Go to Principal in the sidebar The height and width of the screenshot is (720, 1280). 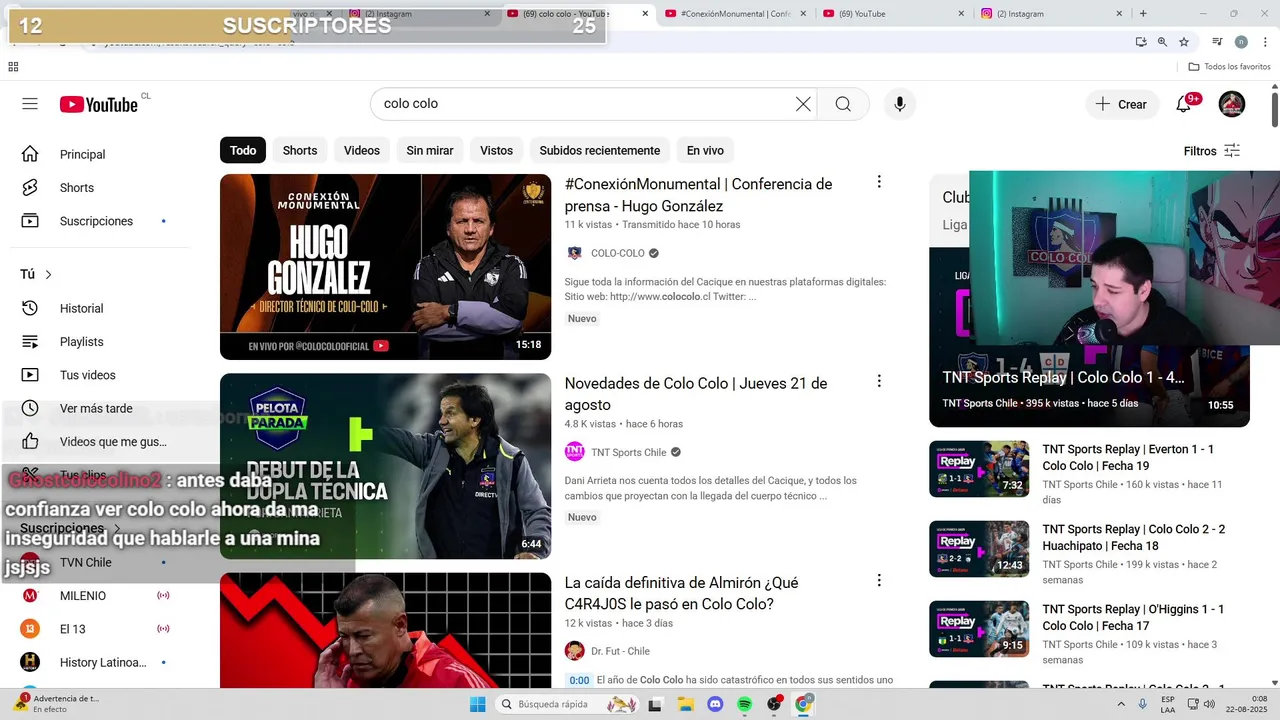point(82,154)
